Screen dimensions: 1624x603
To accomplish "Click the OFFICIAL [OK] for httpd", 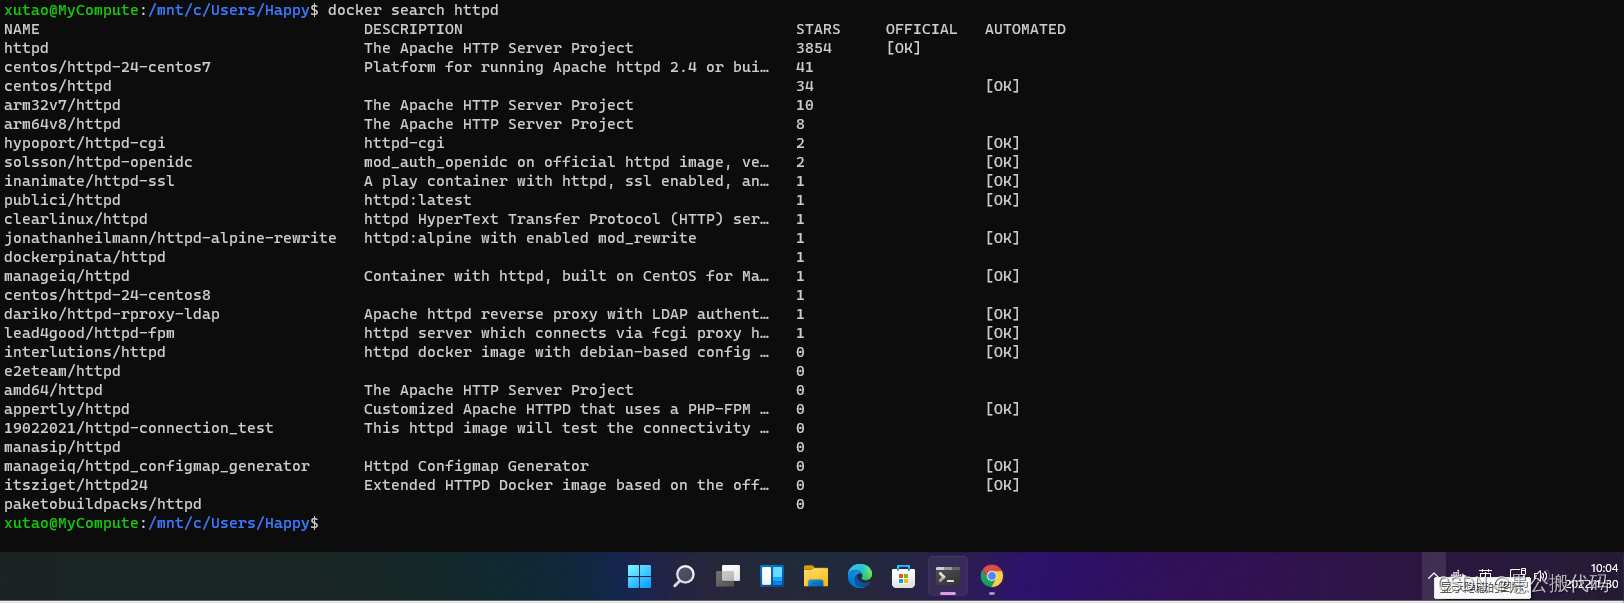I will pos(903,48).
